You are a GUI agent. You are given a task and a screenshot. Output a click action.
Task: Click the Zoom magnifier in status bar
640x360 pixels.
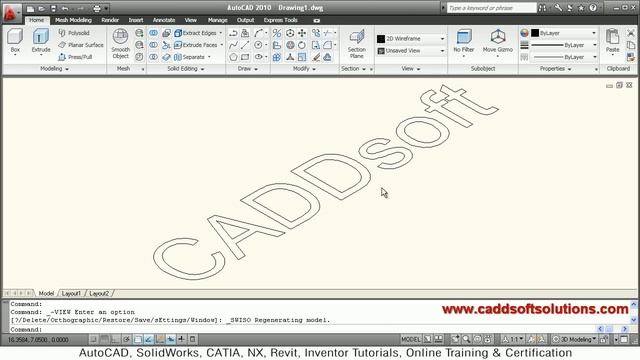point(466,339)
